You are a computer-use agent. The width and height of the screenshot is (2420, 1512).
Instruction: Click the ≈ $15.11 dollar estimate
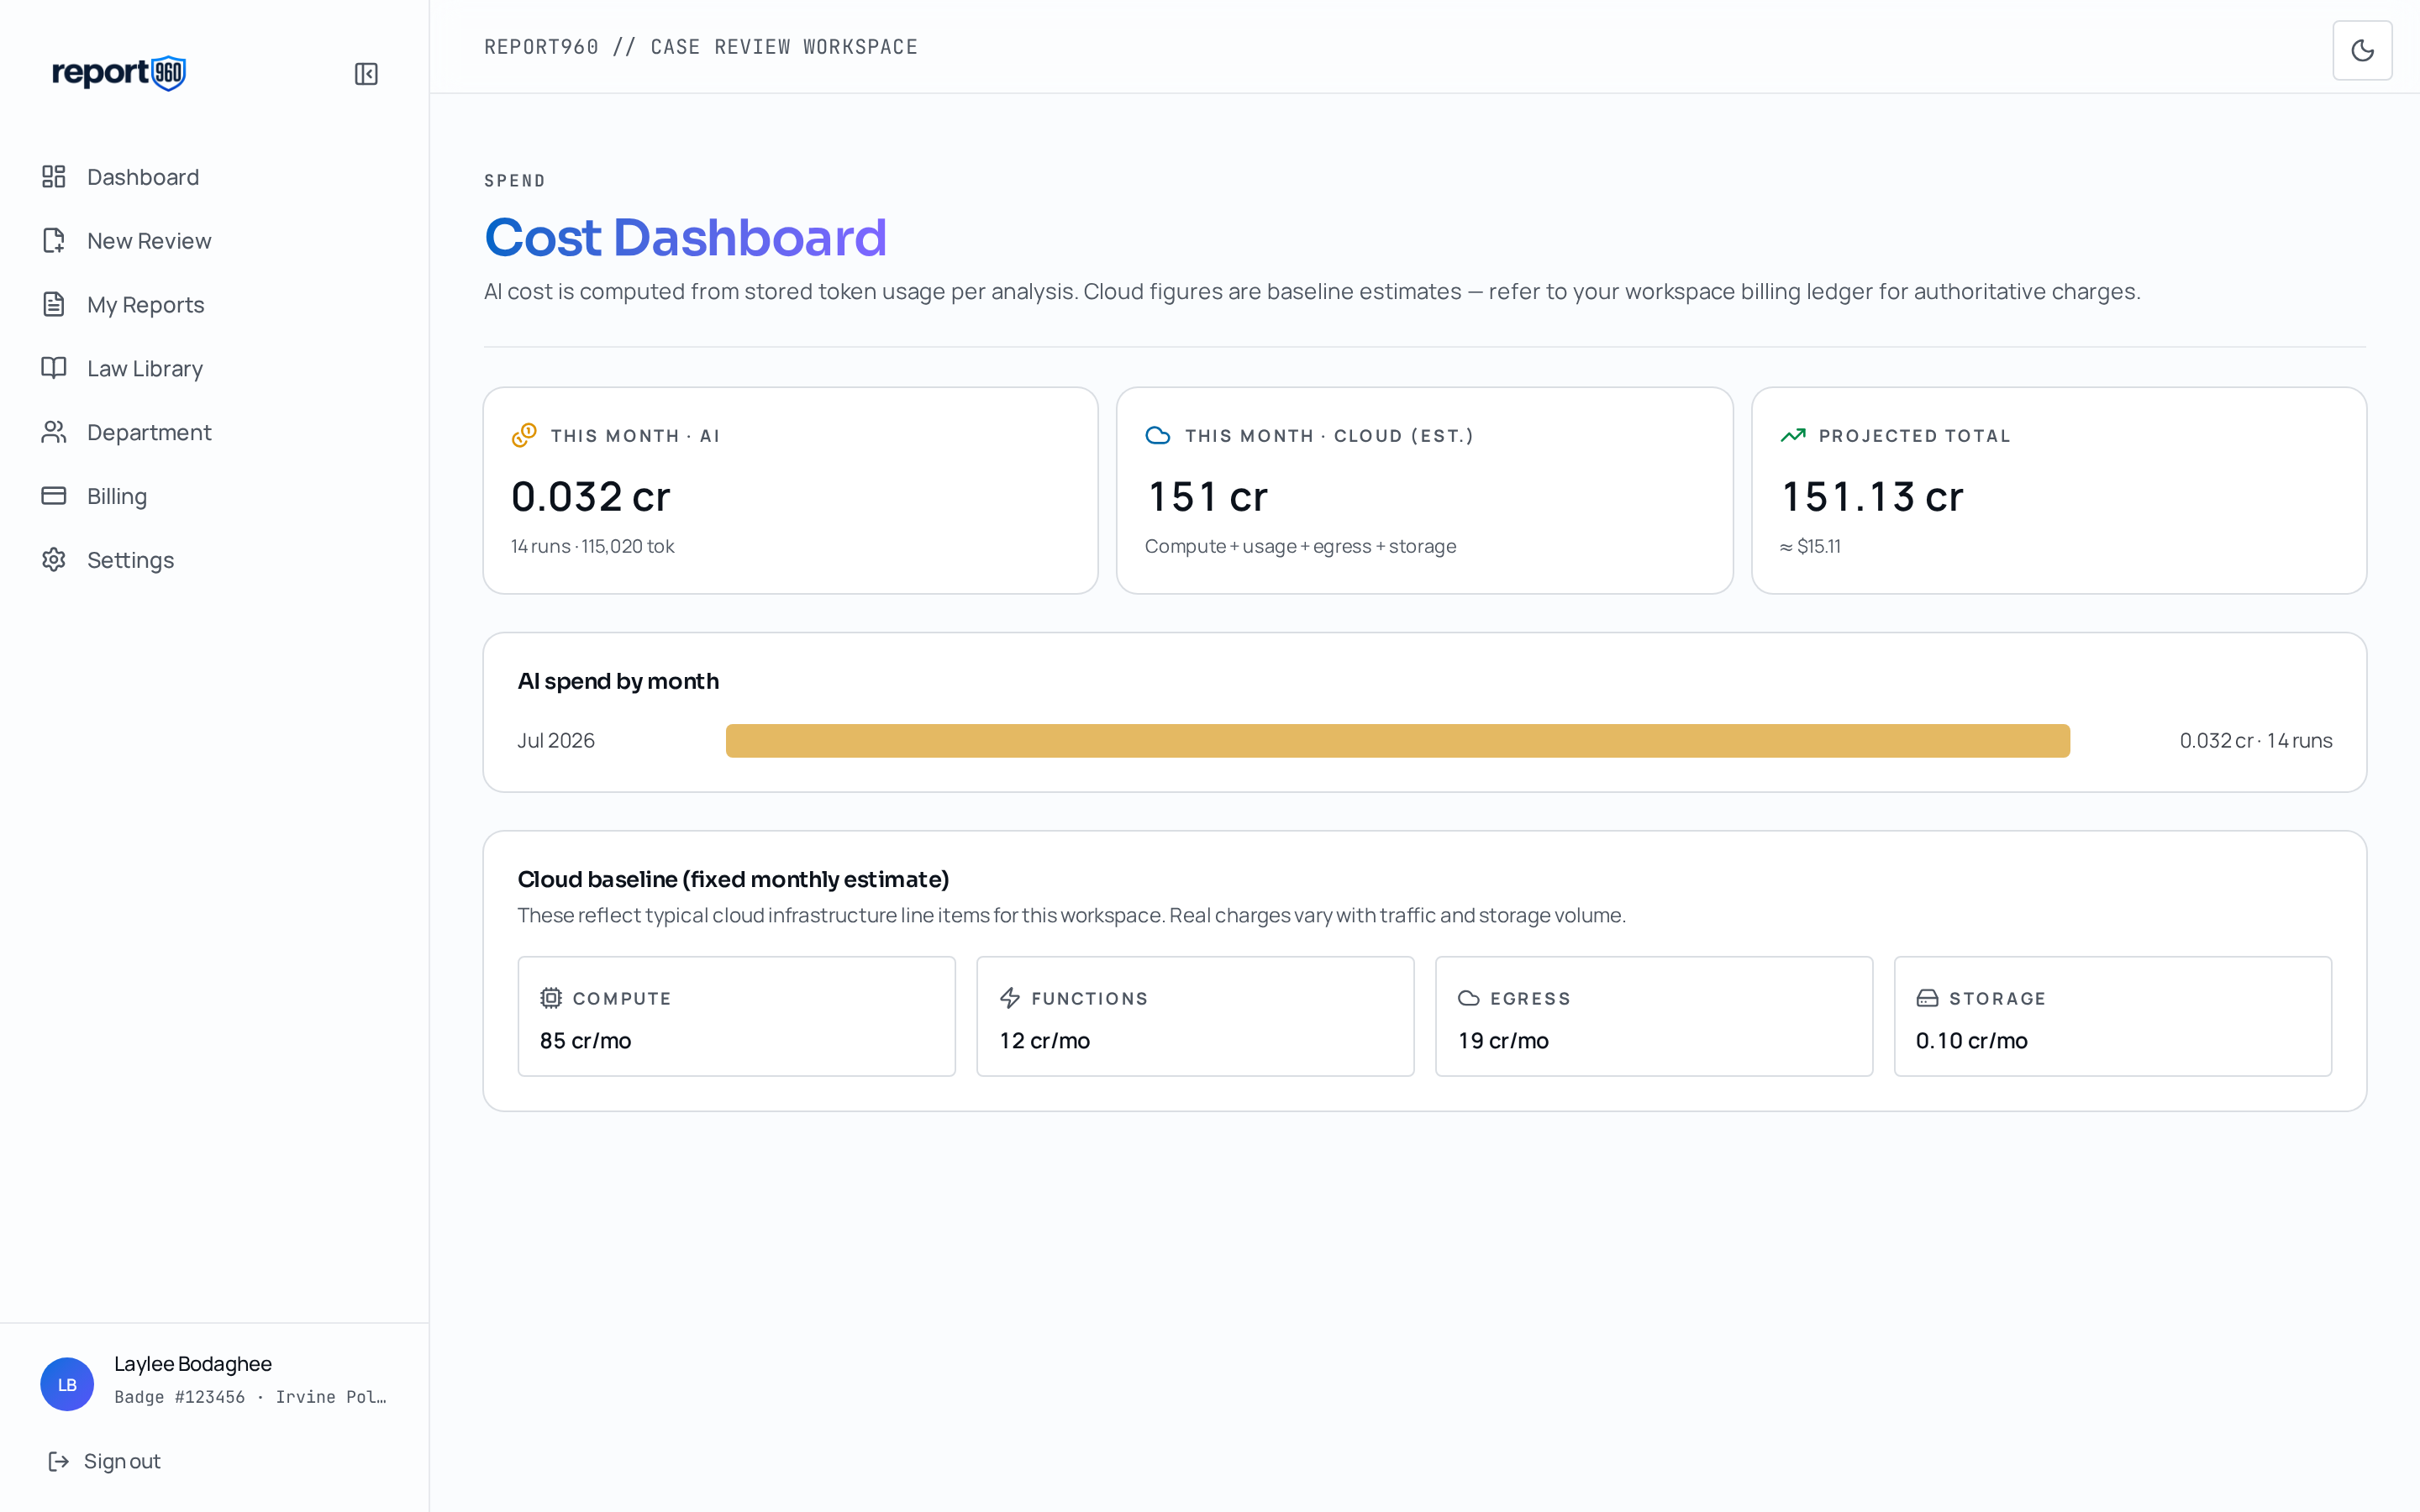(x=1810, y=546)
